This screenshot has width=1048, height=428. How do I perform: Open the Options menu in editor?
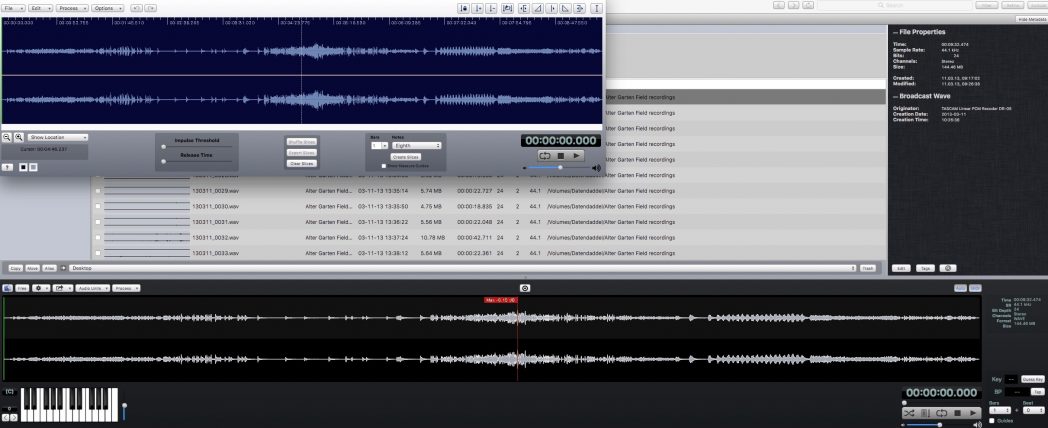pyautogui.click(x=107, y=8)
